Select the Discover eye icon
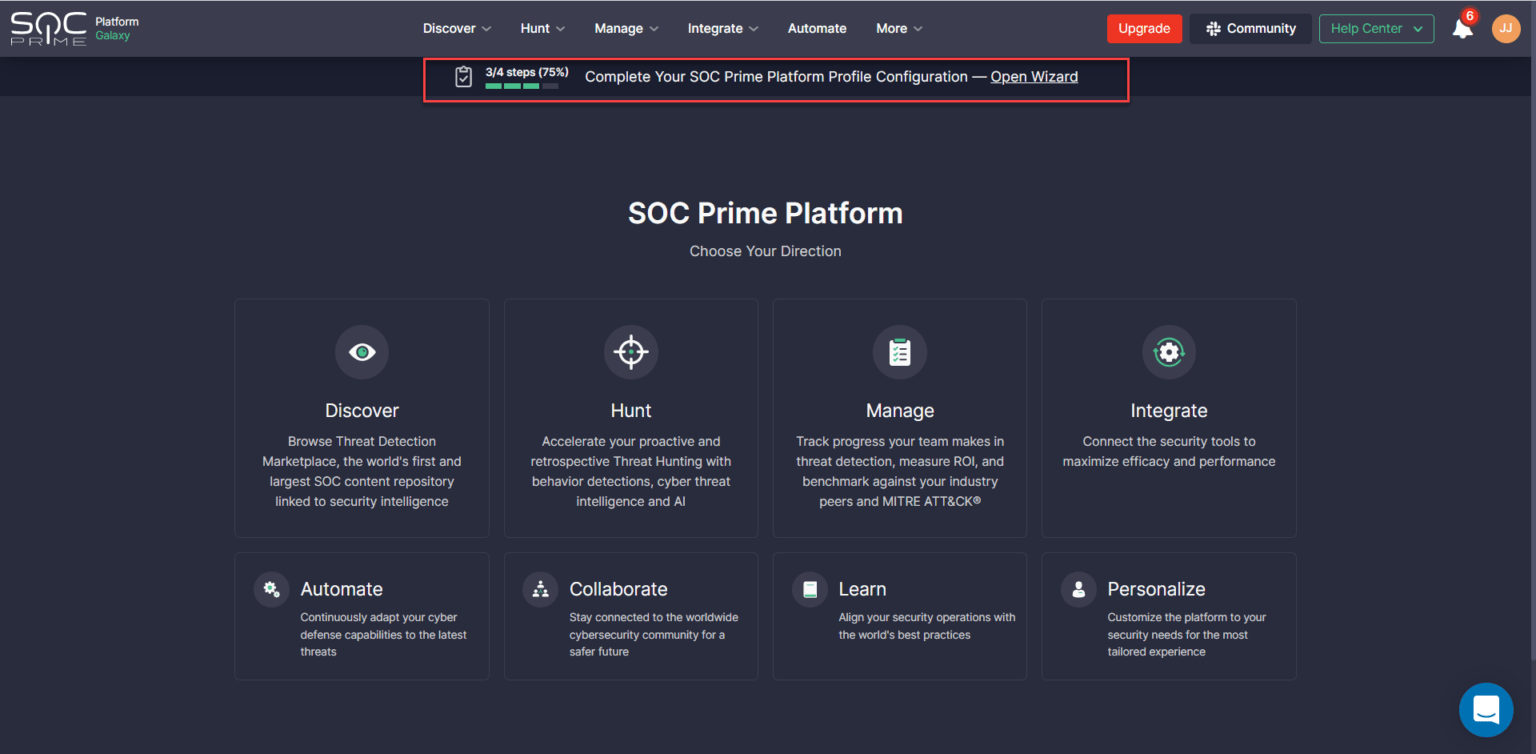 coord(361,352)
